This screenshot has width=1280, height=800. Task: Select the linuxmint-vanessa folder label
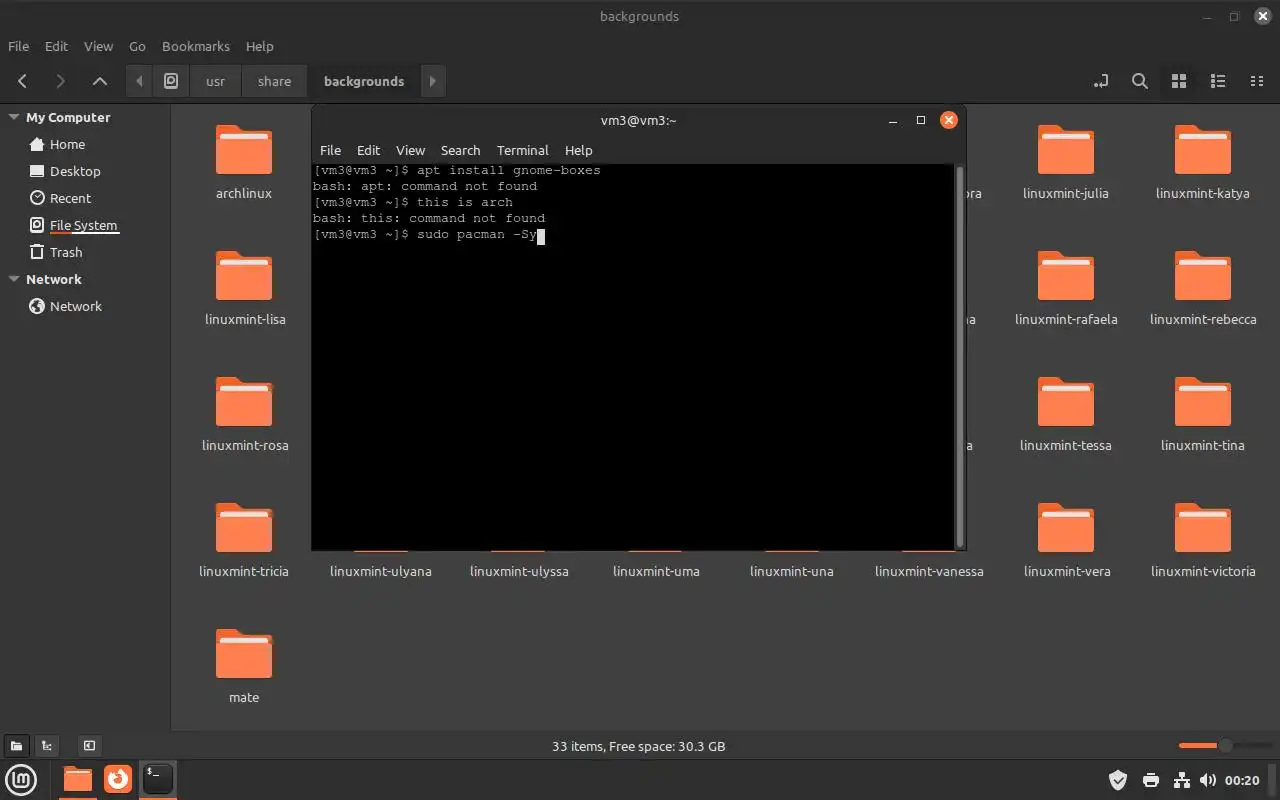click(x=929, y=571)
